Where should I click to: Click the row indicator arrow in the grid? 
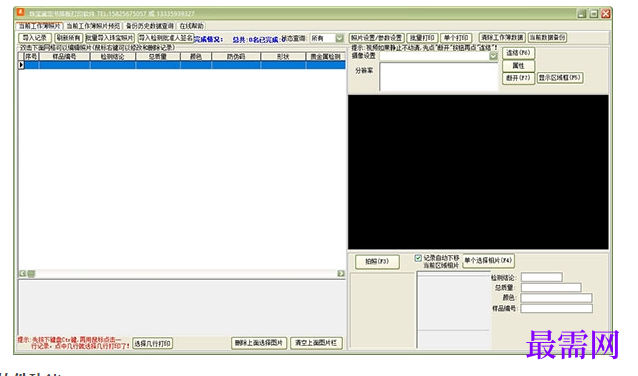[21, 65]
